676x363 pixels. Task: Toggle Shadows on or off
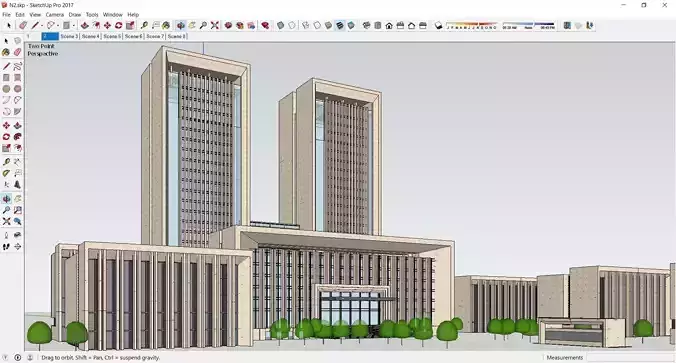tap(438, 25)
